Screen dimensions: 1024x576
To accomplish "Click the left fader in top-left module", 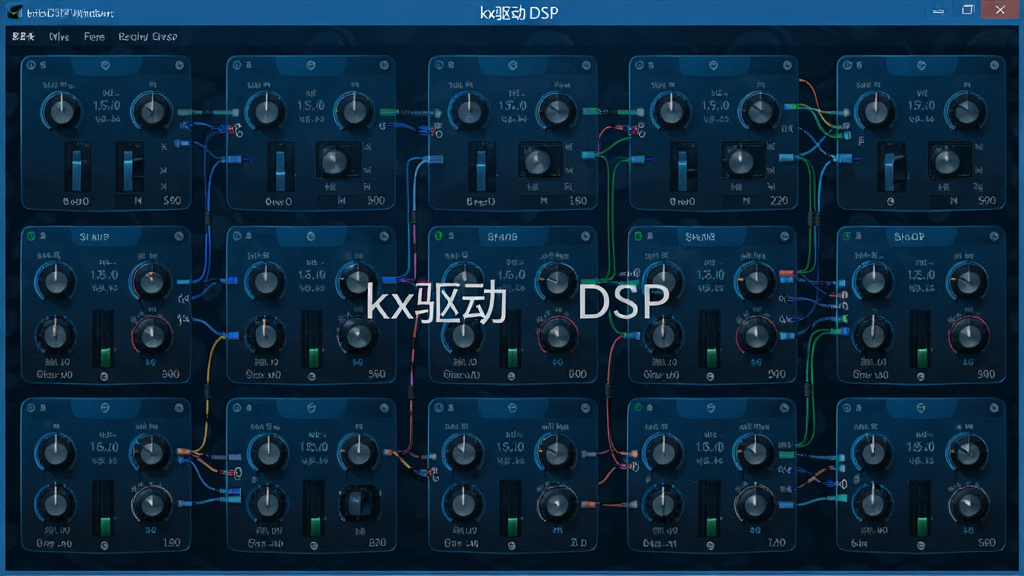I will pyautogui.click(x=77, y=168).
